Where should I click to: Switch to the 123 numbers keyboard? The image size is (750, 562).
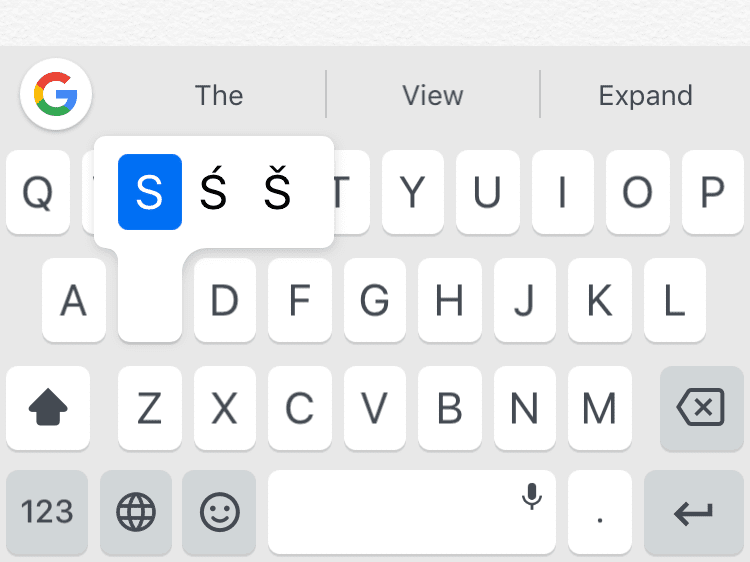pyautogui.click(x=47, y=512)
